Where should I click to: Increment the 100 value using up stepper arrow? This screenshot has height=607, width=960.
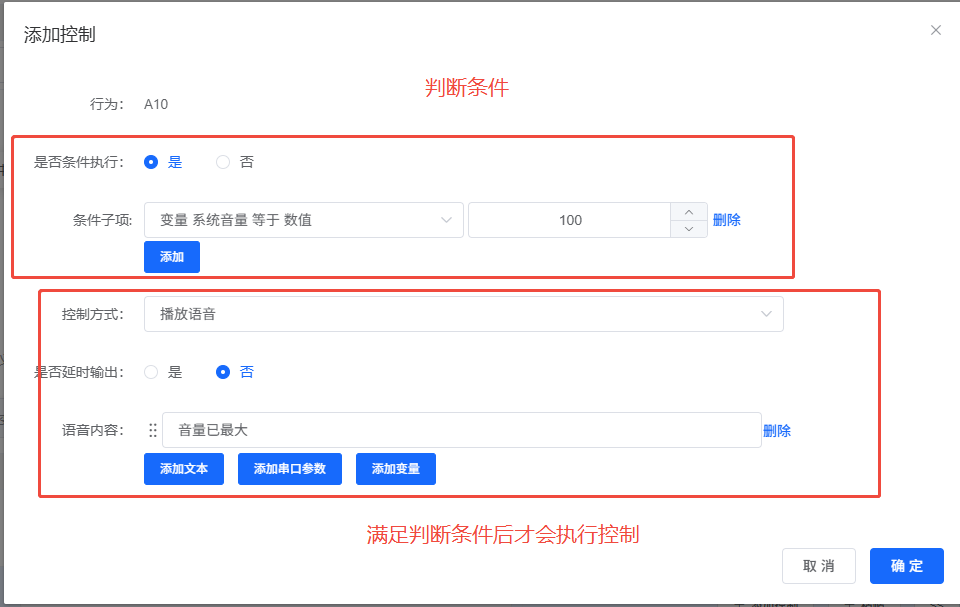tap(689, 212)
